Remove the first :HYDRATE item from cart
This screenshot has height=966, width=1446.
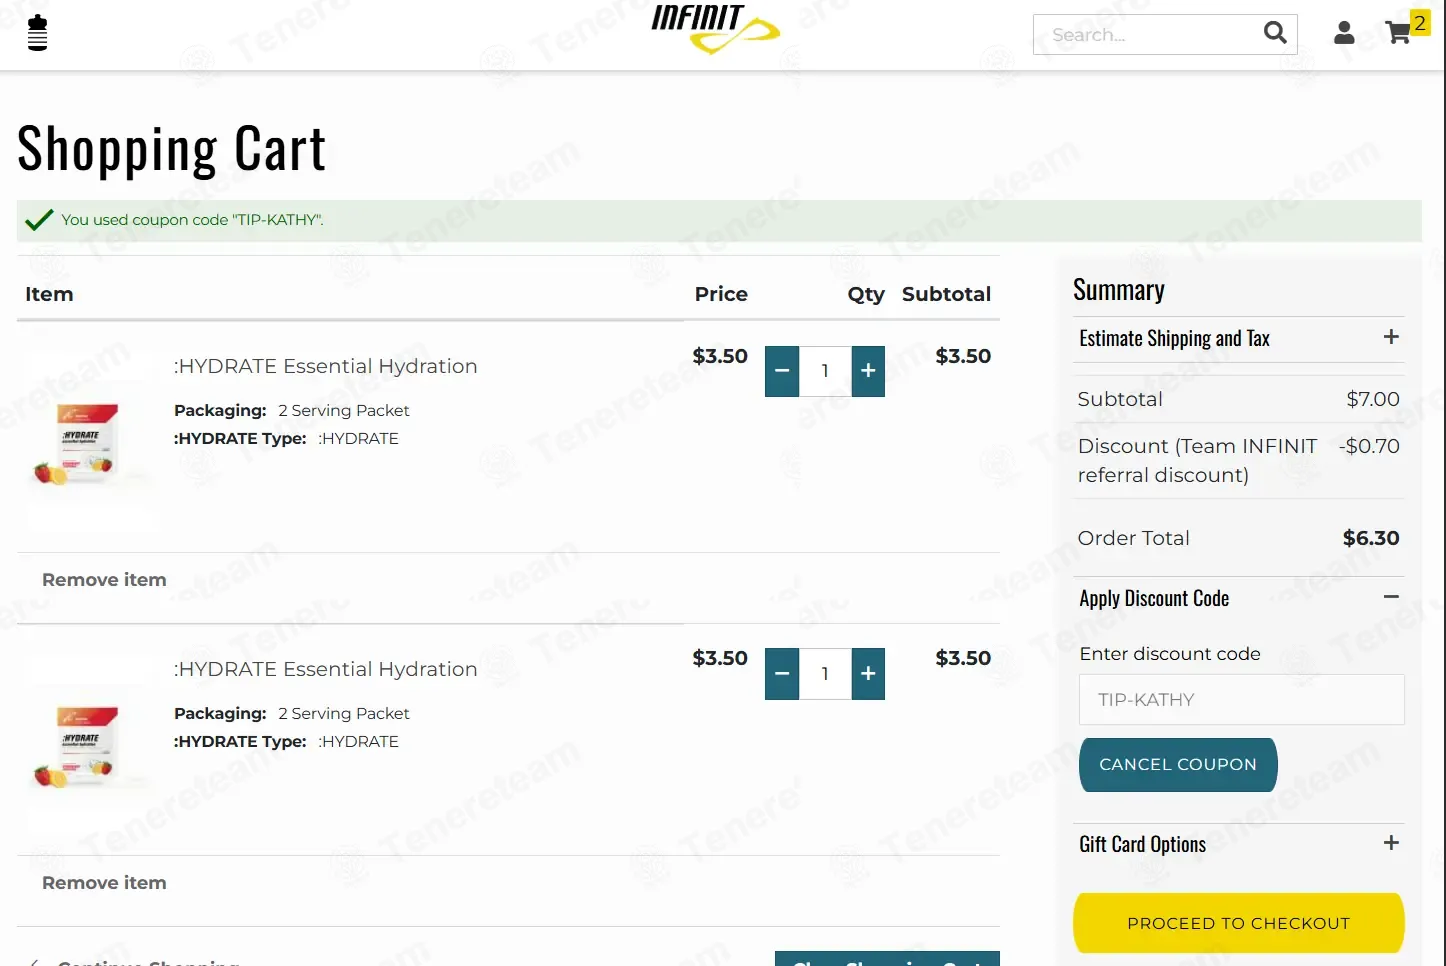[x=104, y=580]
